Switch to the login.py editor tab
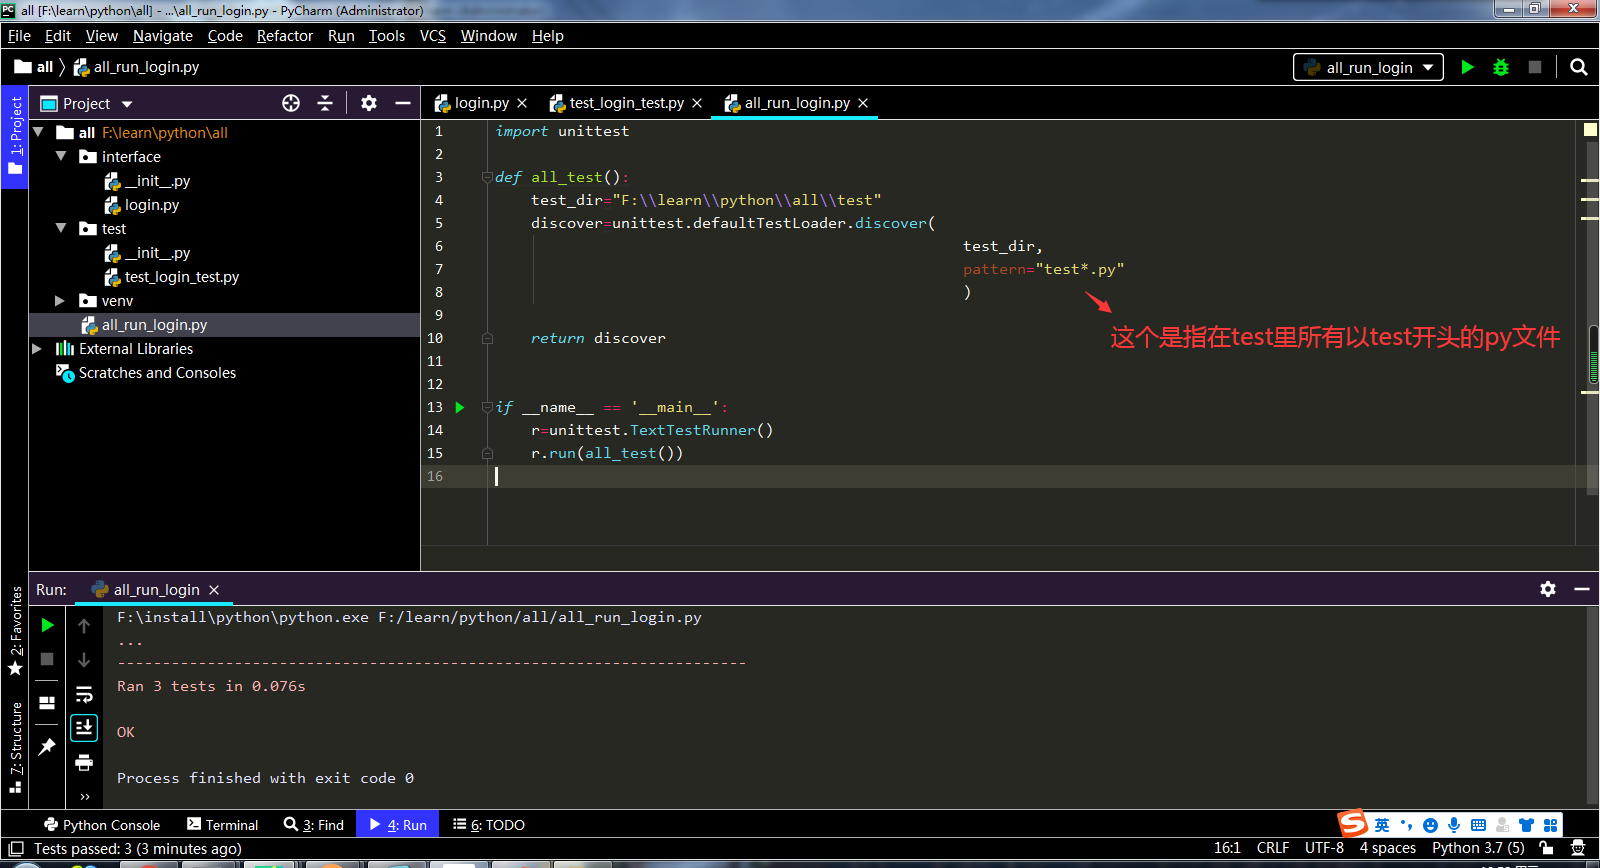 [x=481, y=103]
